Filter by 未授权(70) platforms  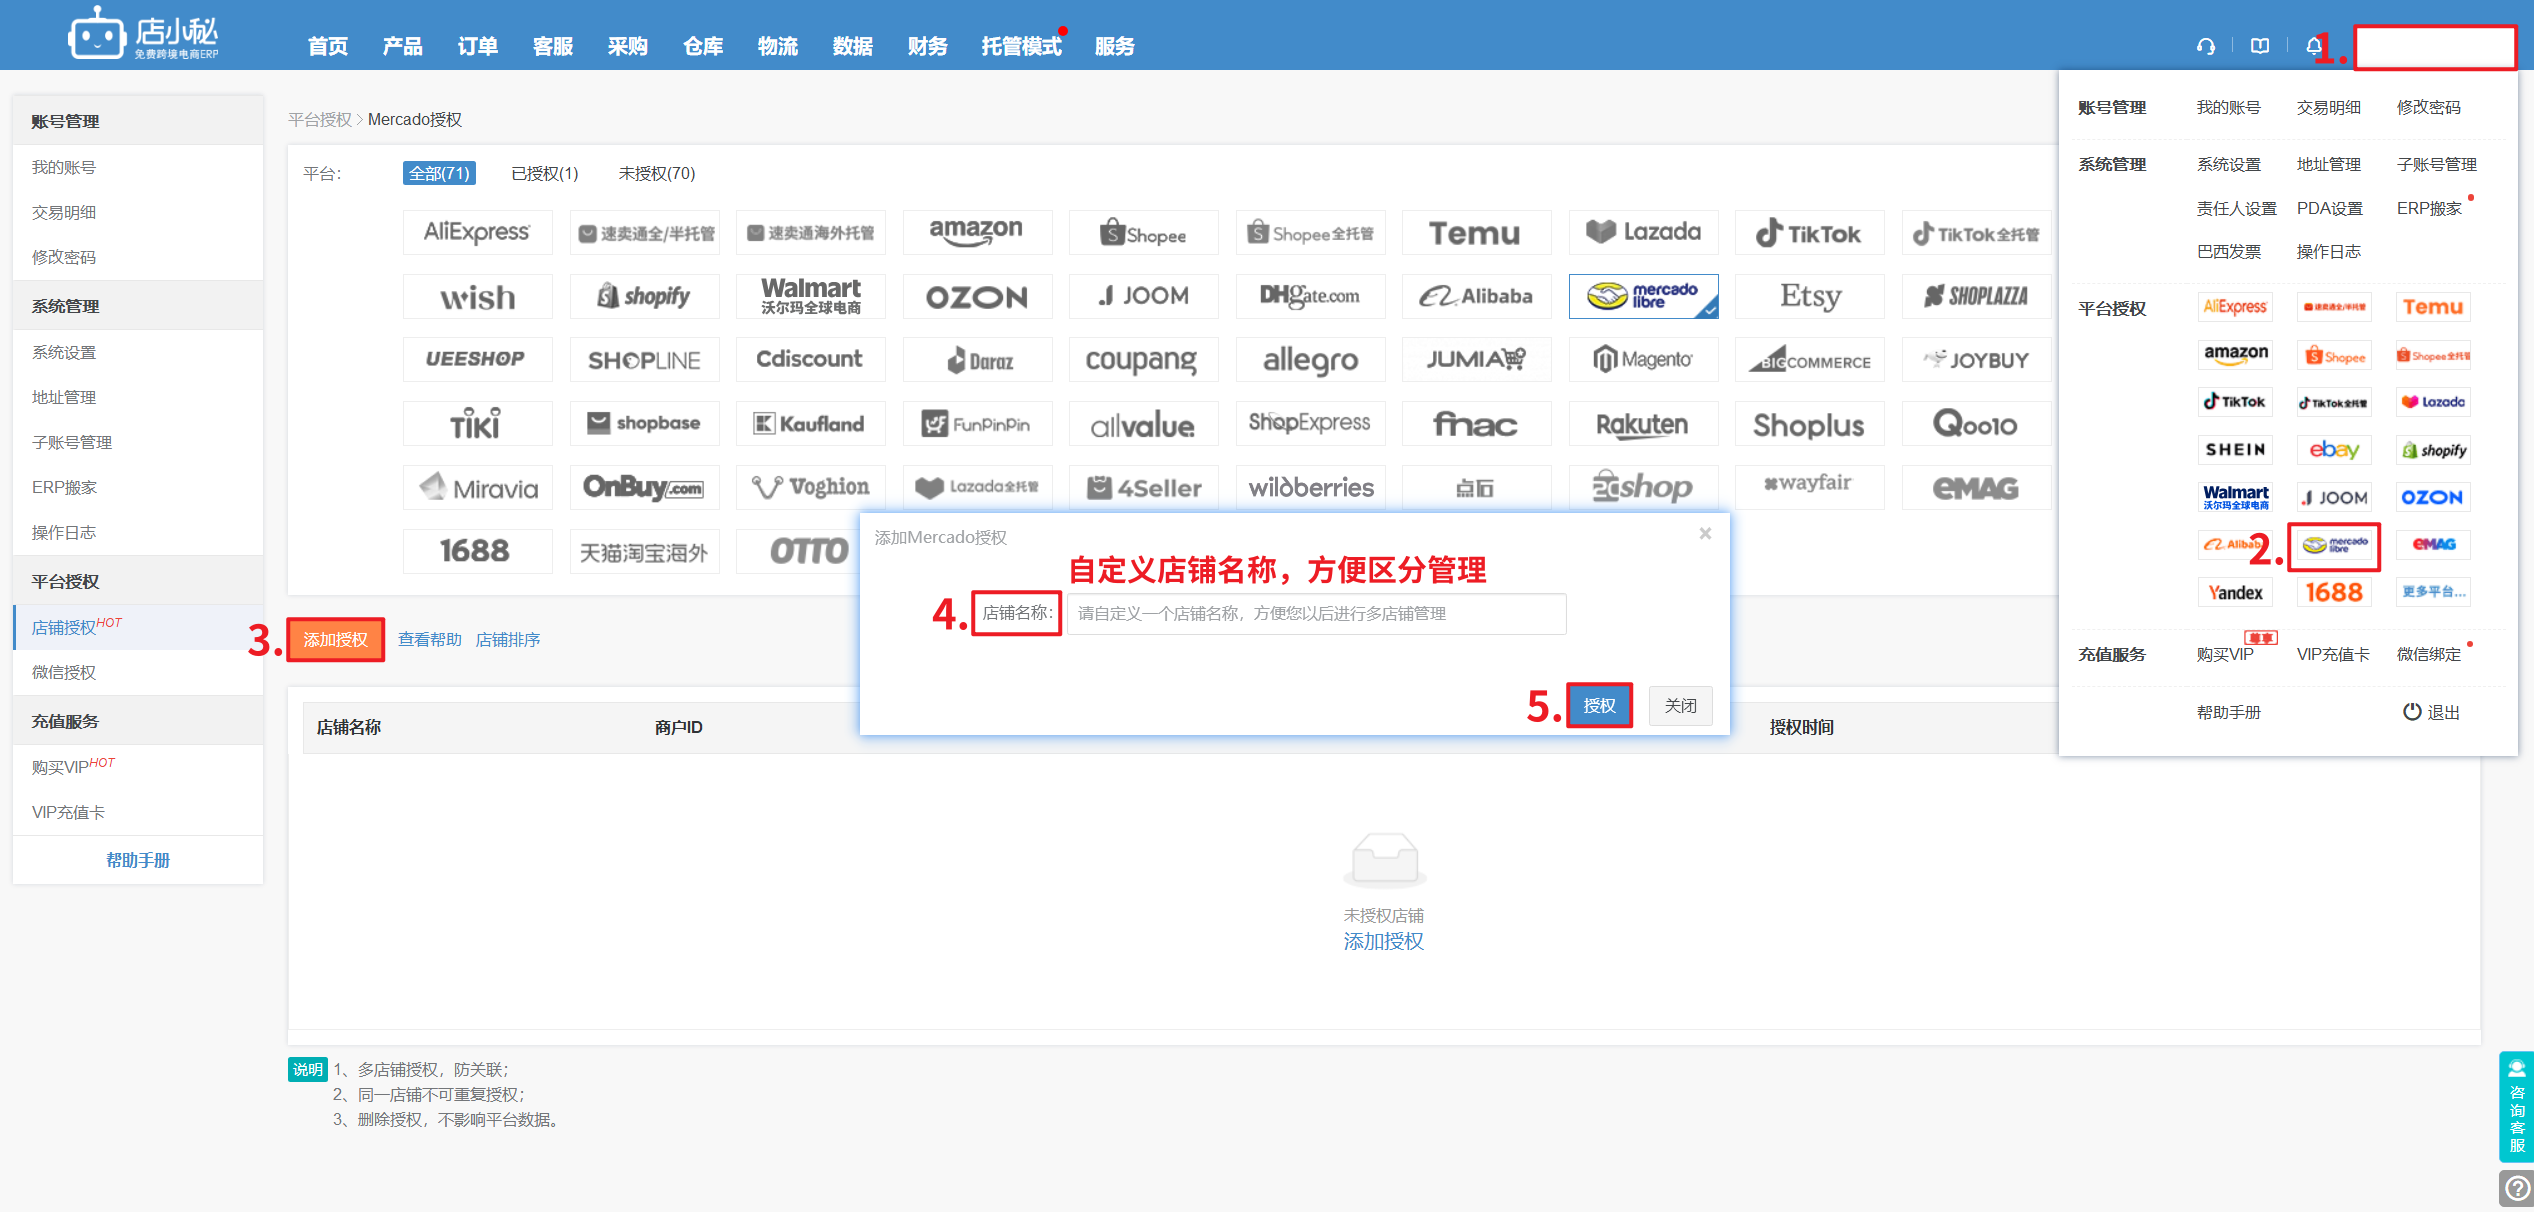(656, 174)
